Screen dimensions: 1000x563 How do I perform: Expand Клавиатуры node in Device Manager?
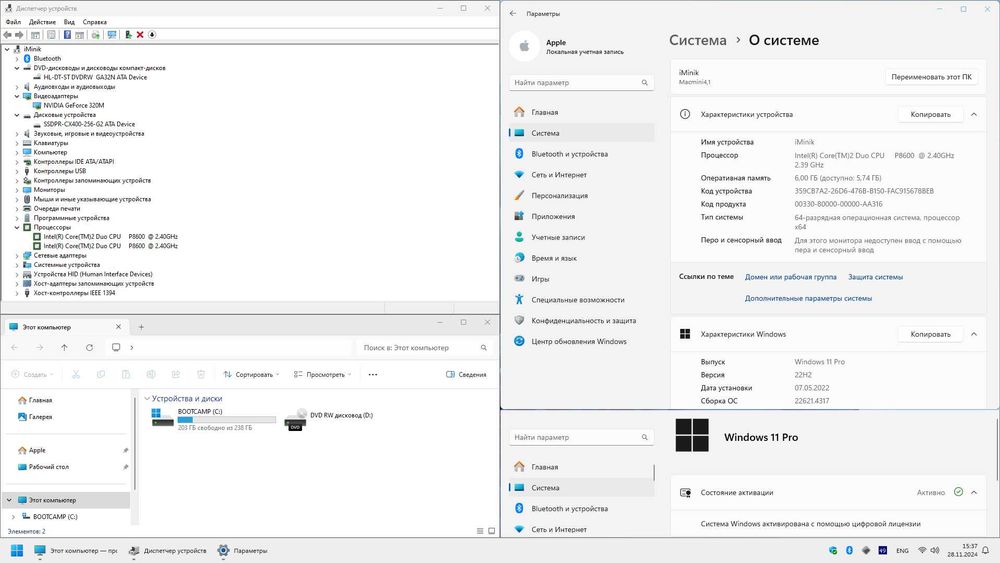tap(17, 143)
